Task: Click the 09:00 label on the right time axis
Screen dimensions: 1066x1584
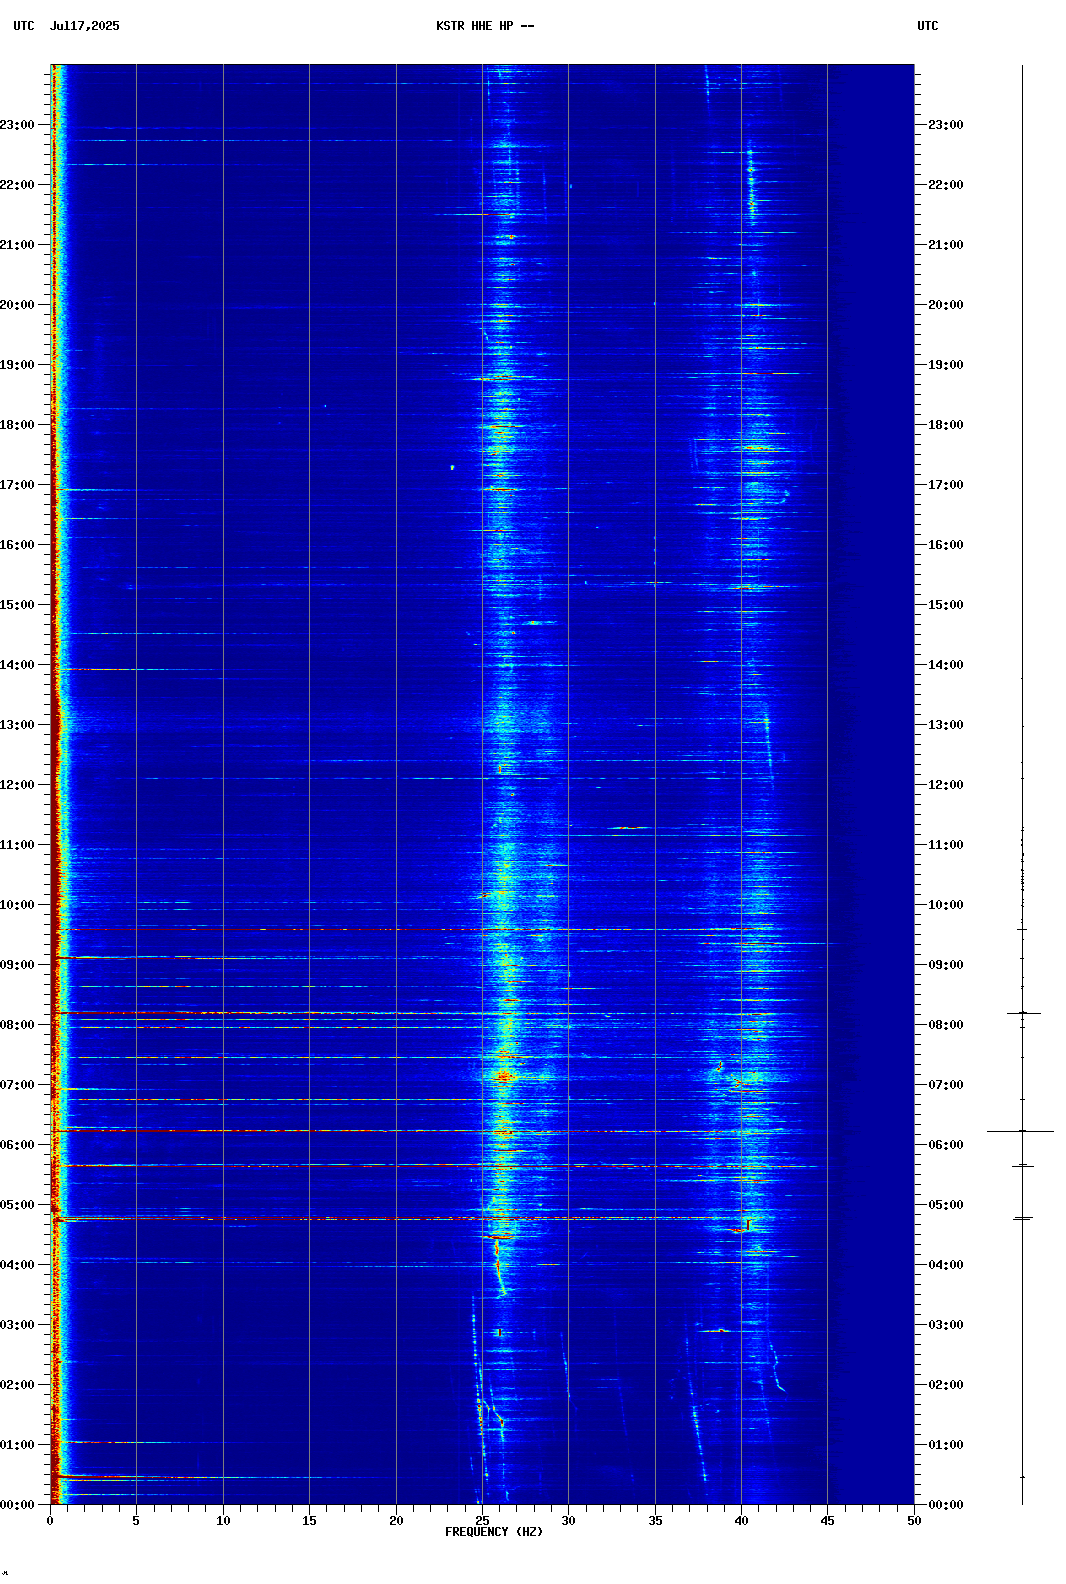Action: [946, 965]
